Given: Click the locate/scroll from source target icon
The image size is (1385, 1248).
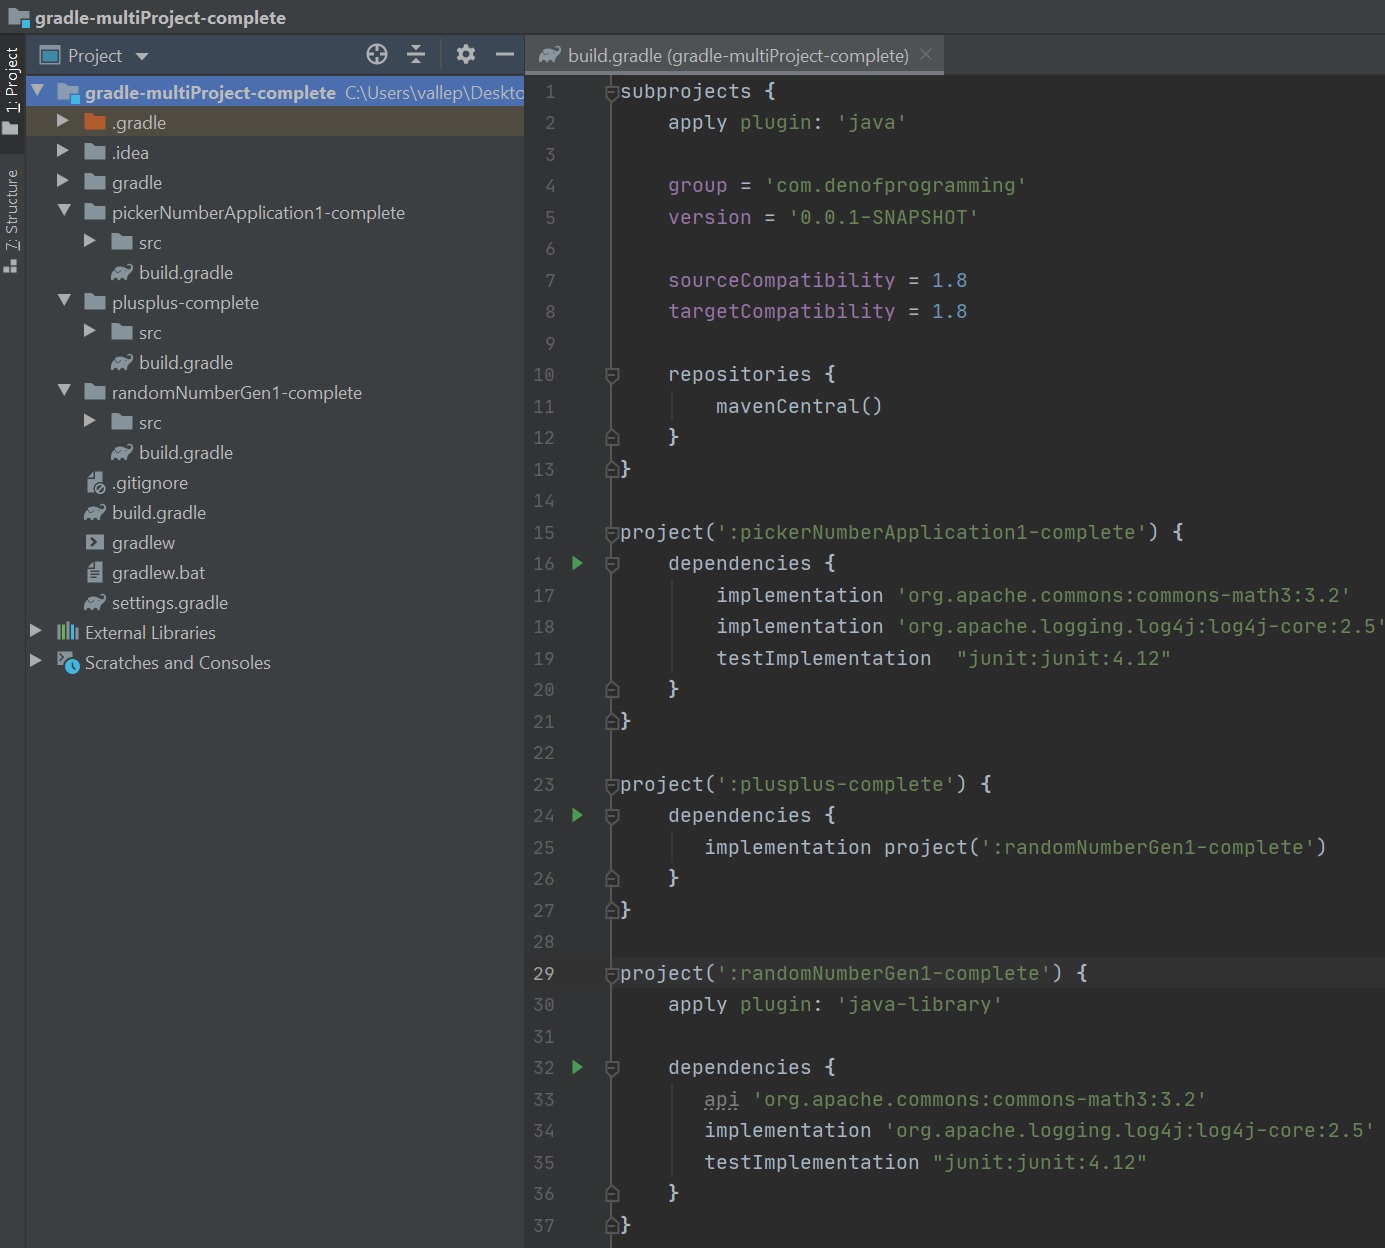Looking at the screenshot, I should point(377,55).
